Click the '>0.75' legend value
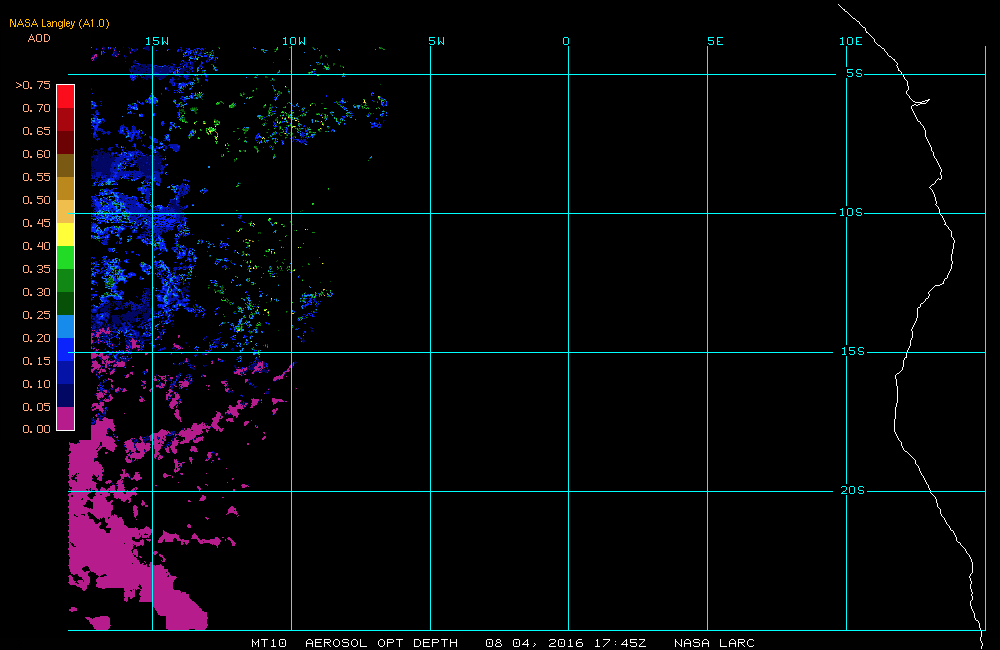The width and height of the screenshot is (1000, 650). pyautogui.click(x=33, y=85)
